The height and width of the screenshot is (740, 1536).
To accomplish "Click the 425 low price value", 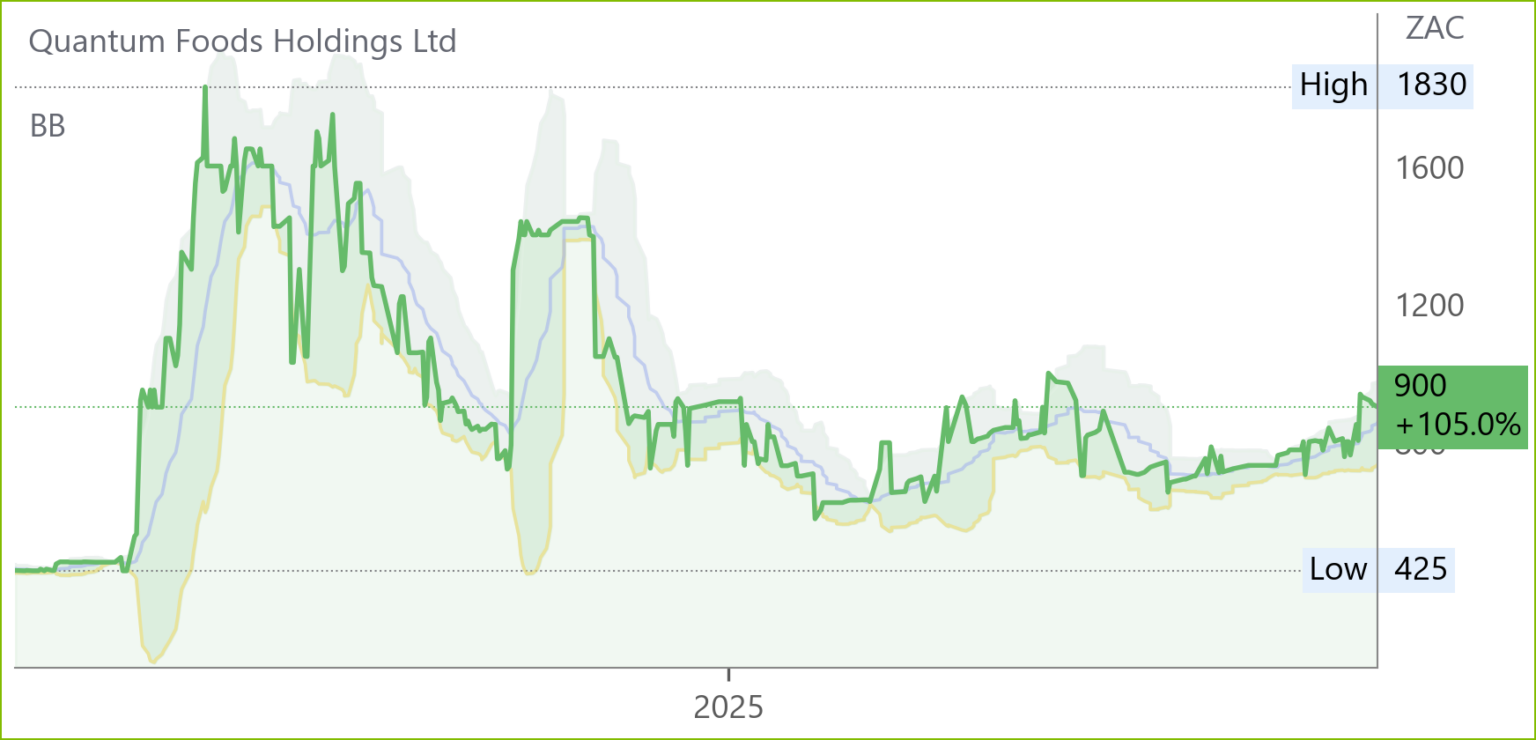I will (x=1420, y=570).
